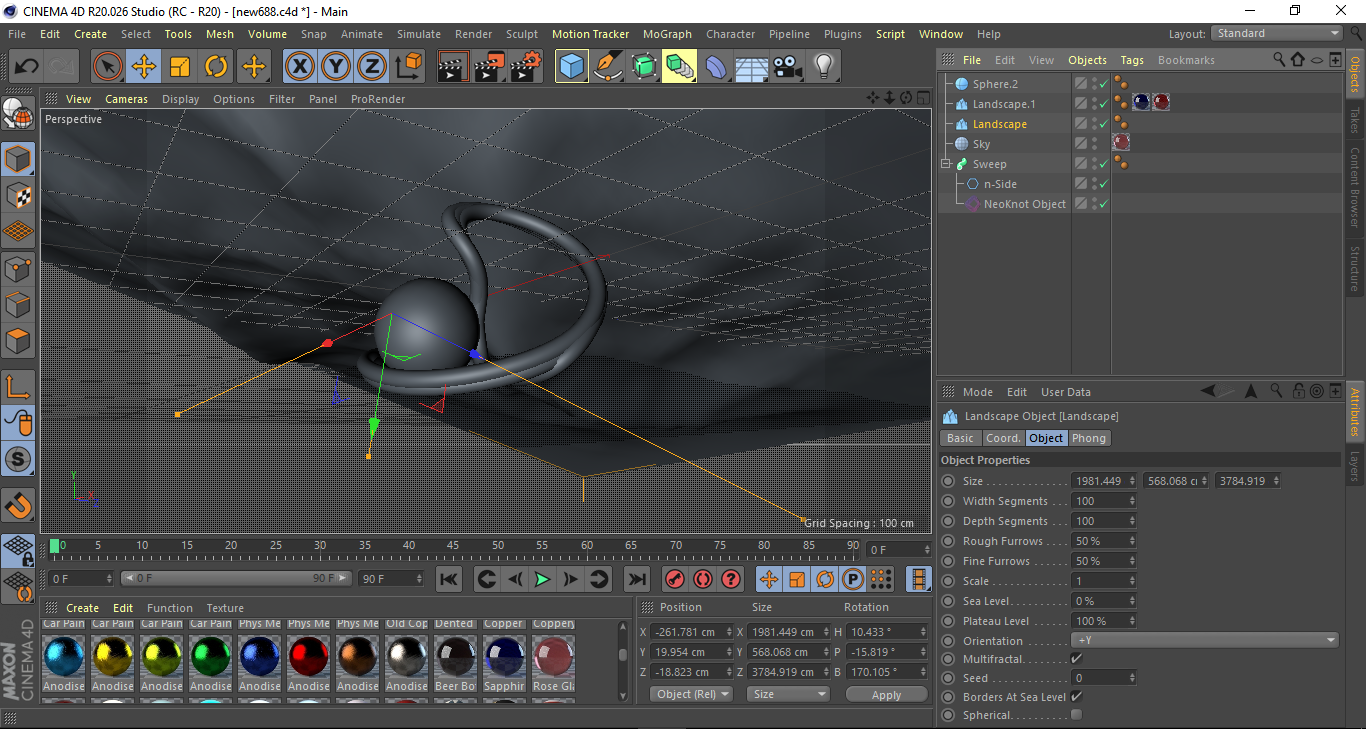
Task: Open the Object (Rel) dropdown
Action: click(x=691, y=694)
